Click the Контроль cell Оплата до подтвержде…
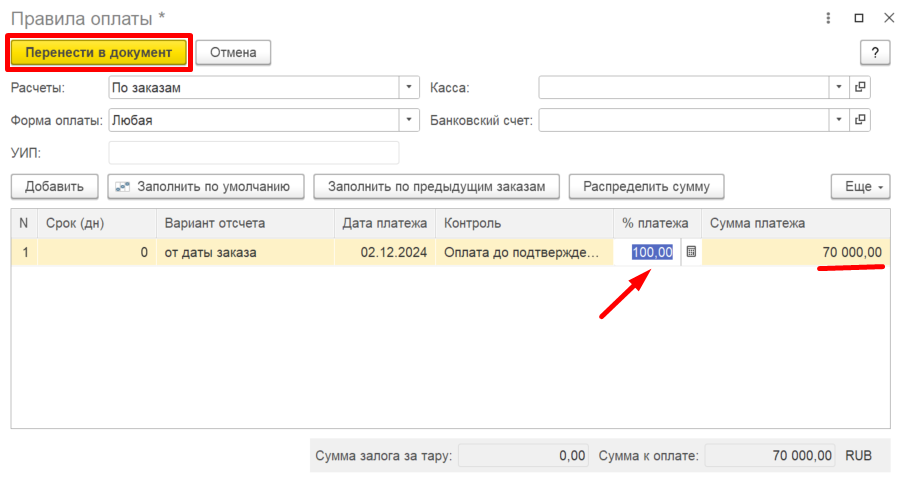 click(x=524, y=252)
